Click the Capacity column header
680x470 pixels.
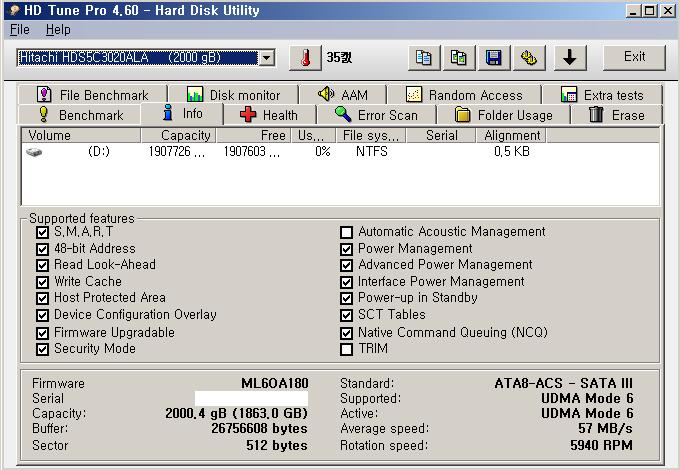[x=178, y=135]
